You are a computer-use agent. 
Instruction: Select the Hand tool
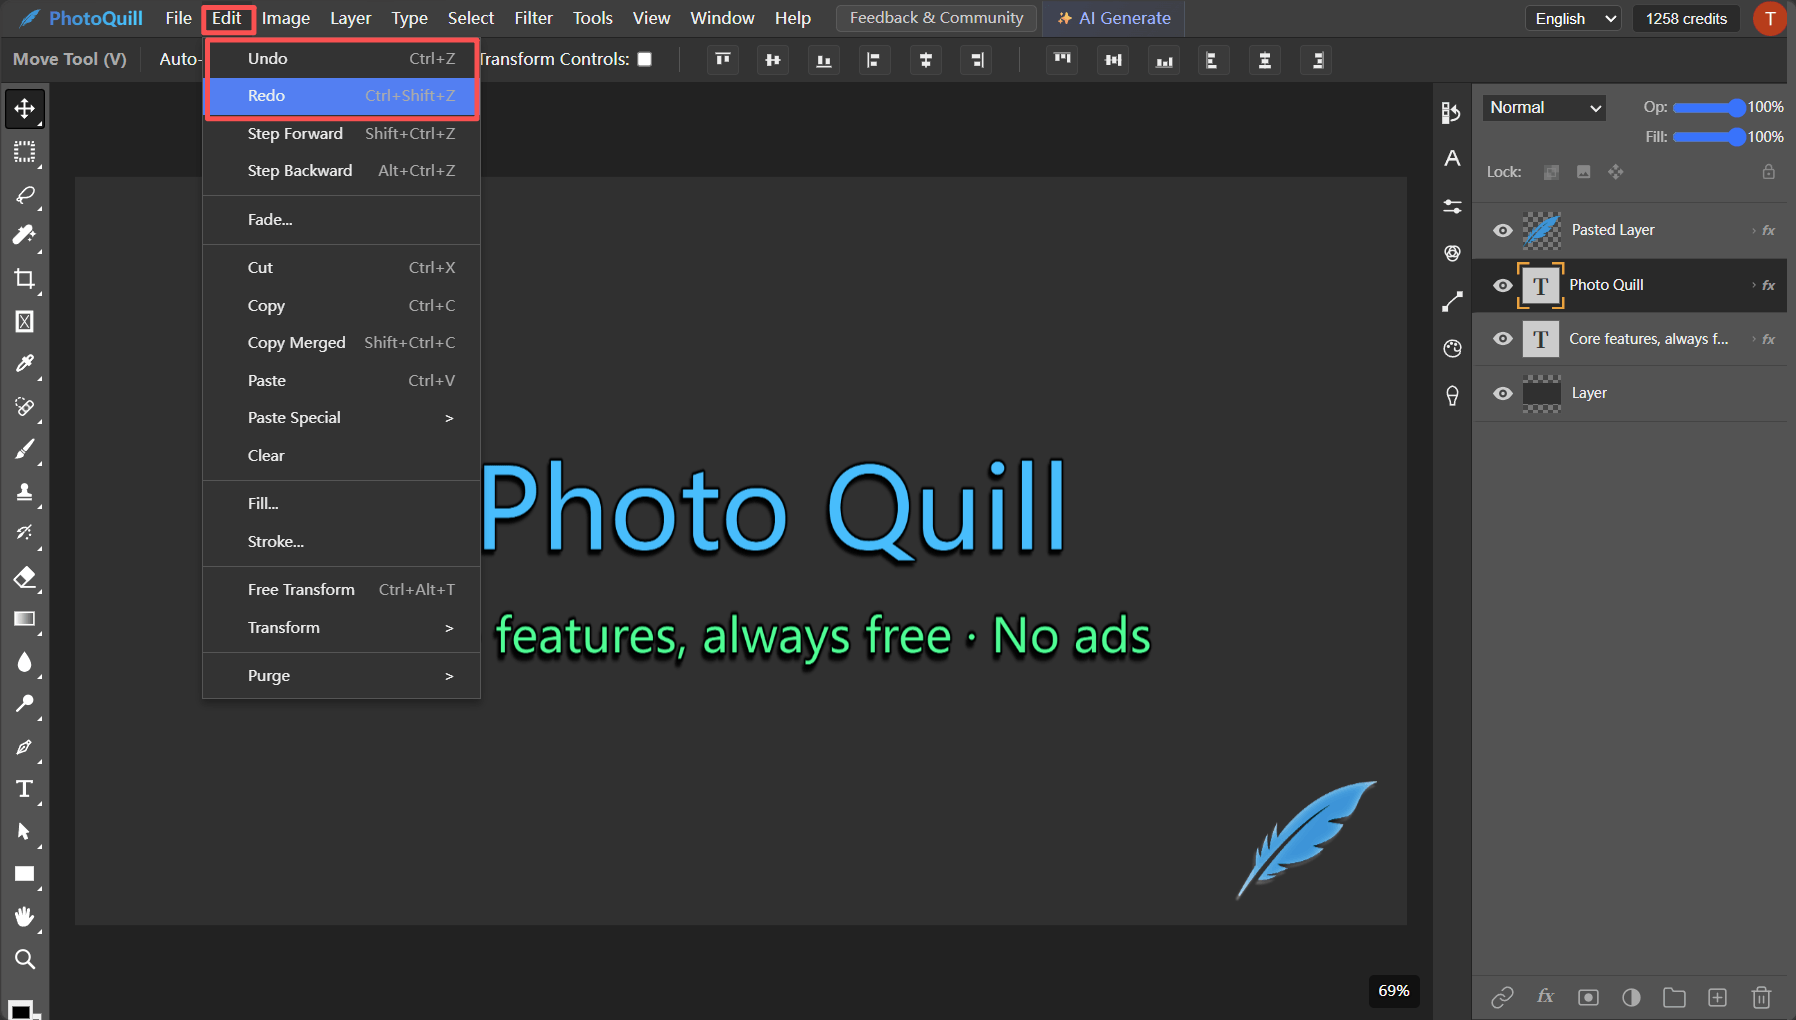click(x=24, y=917)
